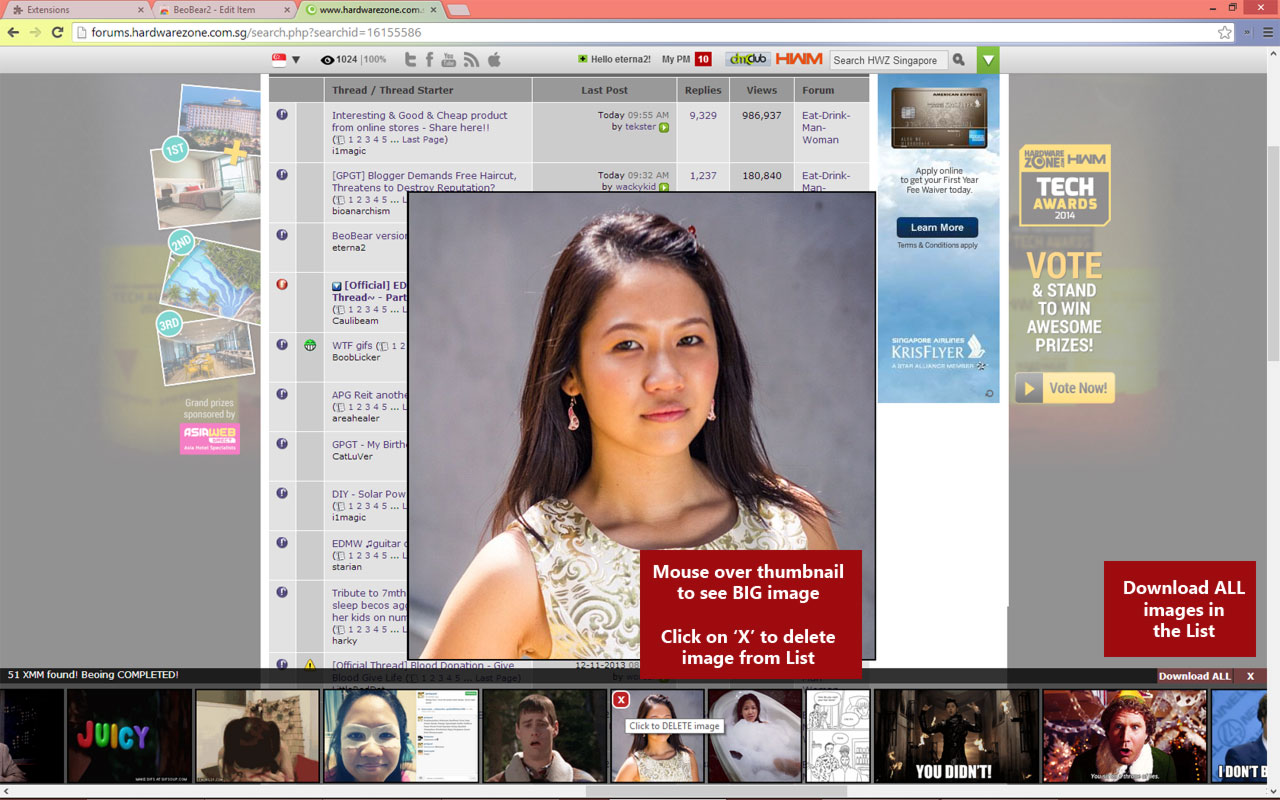Click the thumbnail of woman wearing eye mask
Screen dimensions: 1280x800
coord(400,735)
